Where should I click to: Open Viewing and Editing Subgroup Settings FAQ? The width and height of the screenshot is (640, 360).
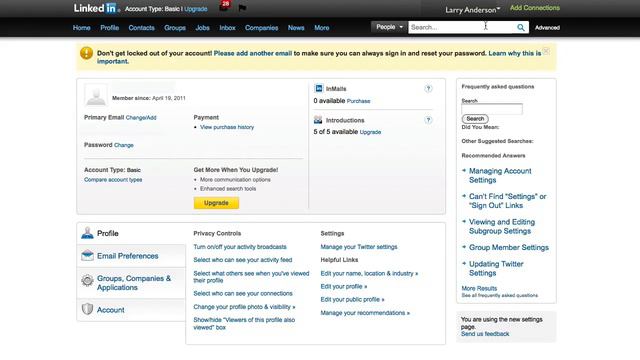click(x=502, y=227)
